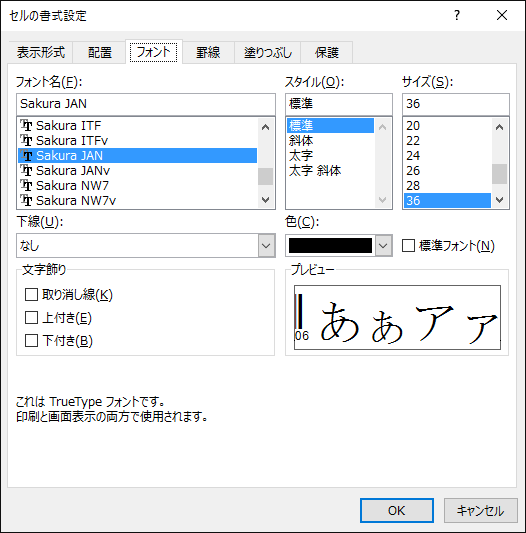Click the font list scrollbar thumb
Screen dimensions: 526x533
[266, 176]
